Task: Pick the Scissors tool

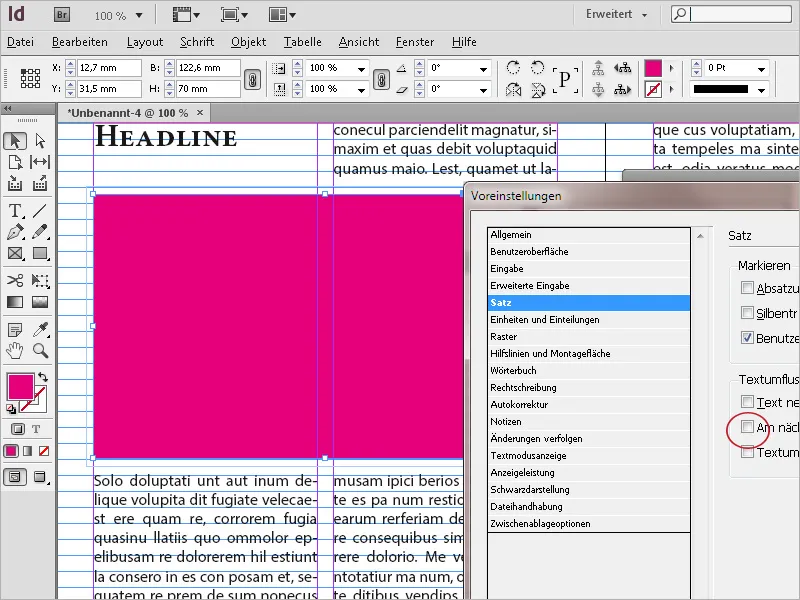Action: tap(15, 281)
